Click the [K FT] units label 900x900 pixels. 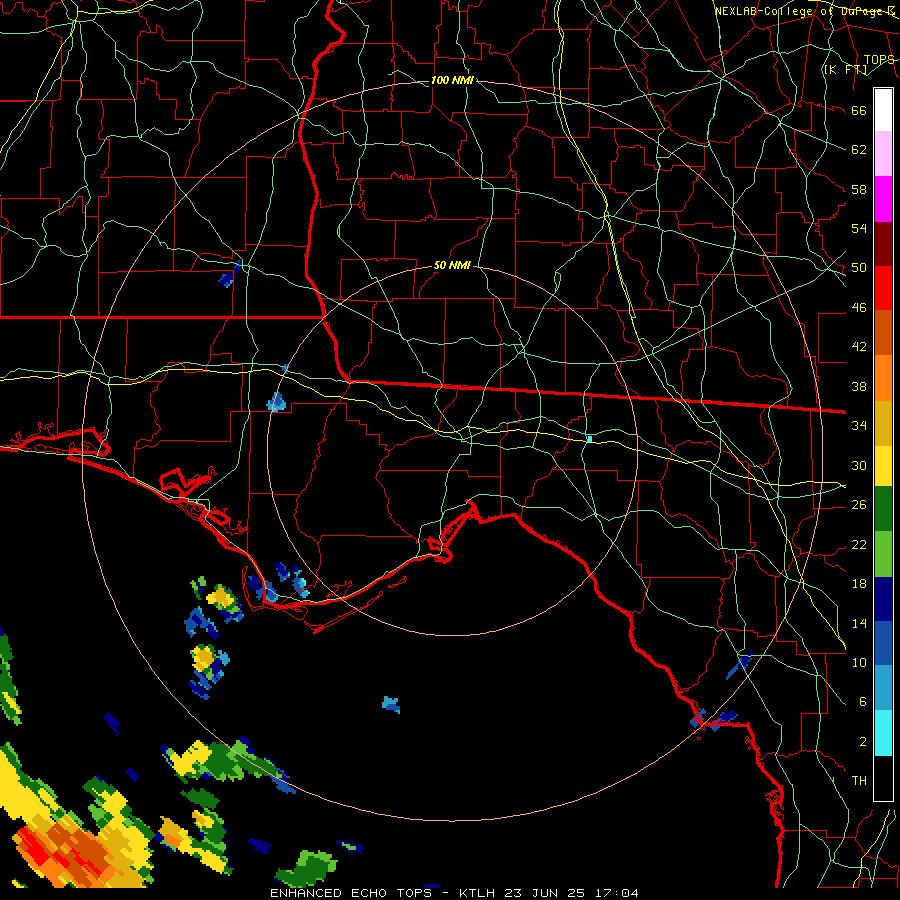(x=845, y=69)
